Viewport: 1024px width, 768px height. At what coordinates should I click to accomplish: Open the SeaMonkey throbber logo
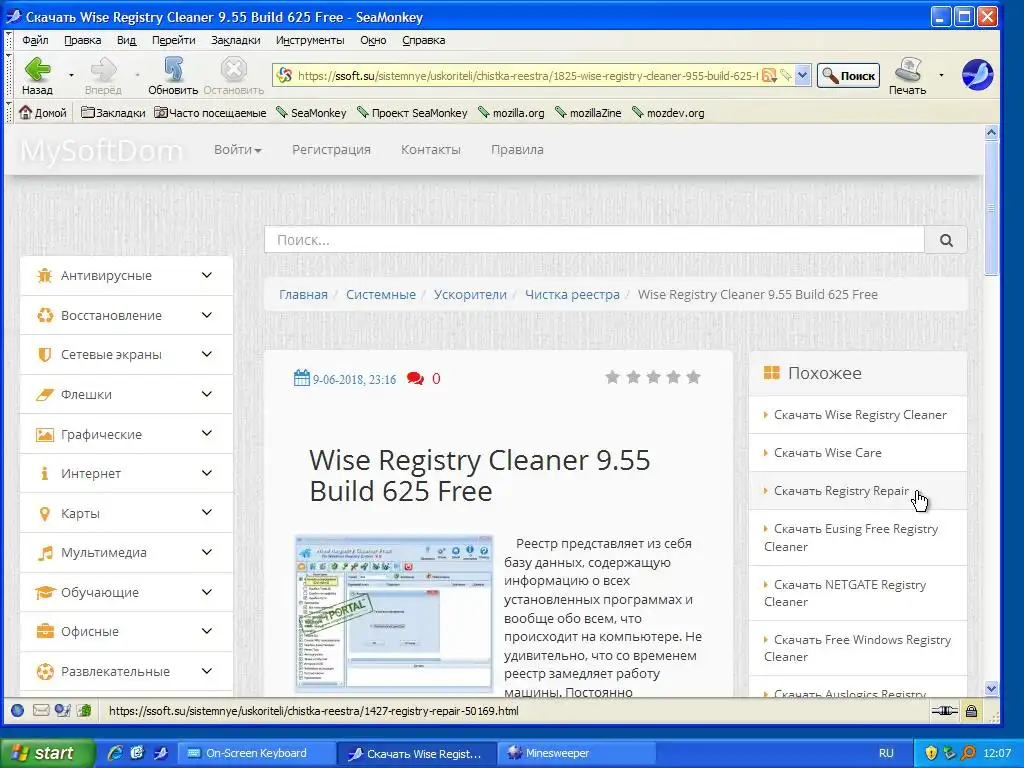point(977,74)
